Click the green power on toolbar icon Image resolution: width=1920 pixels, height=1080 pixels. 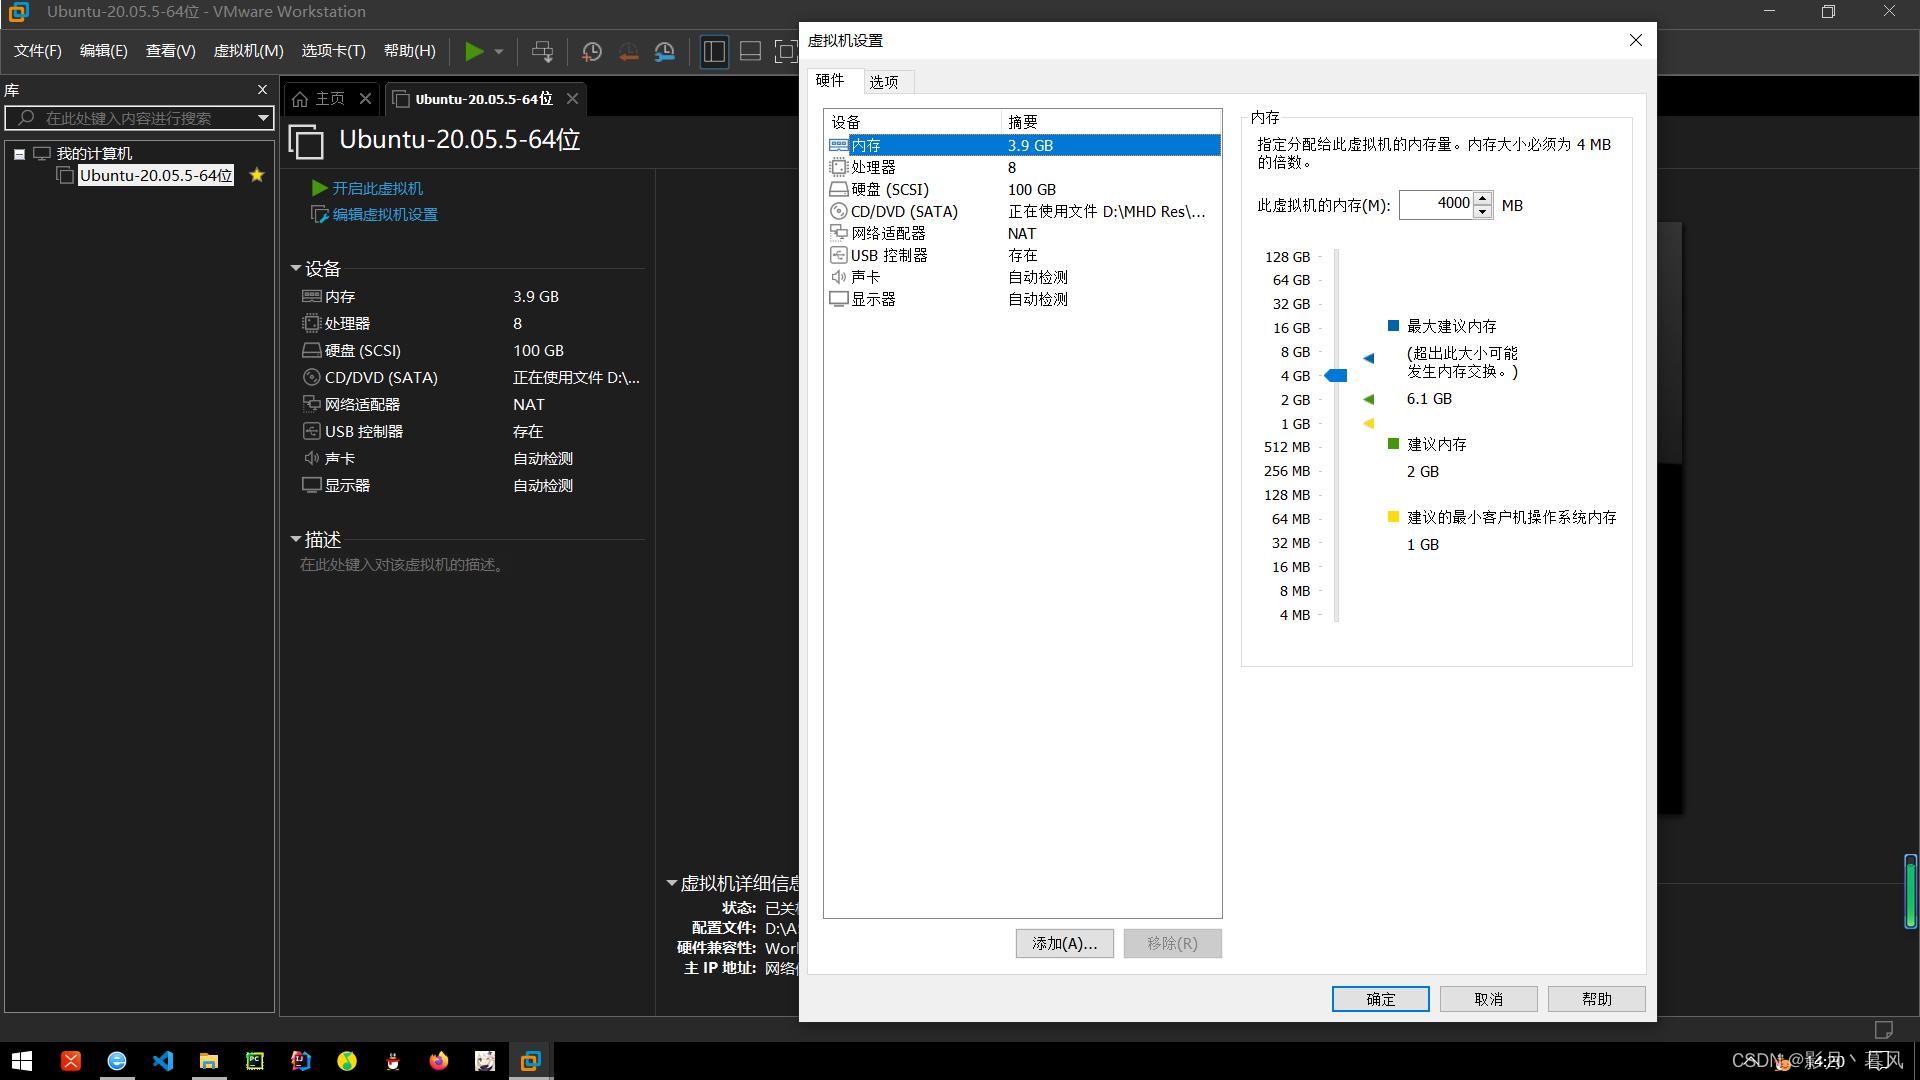[474, 51]
